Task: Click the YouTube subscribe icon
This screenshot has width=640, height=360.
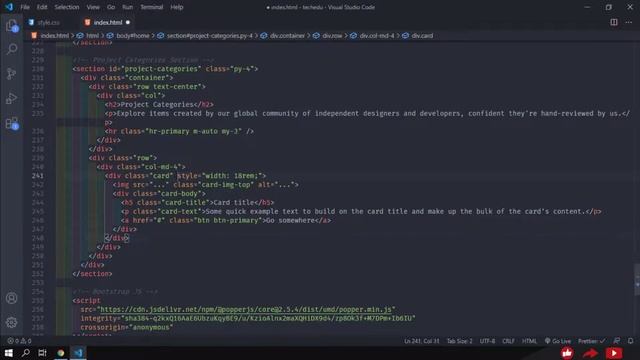Action: [614, 353]
